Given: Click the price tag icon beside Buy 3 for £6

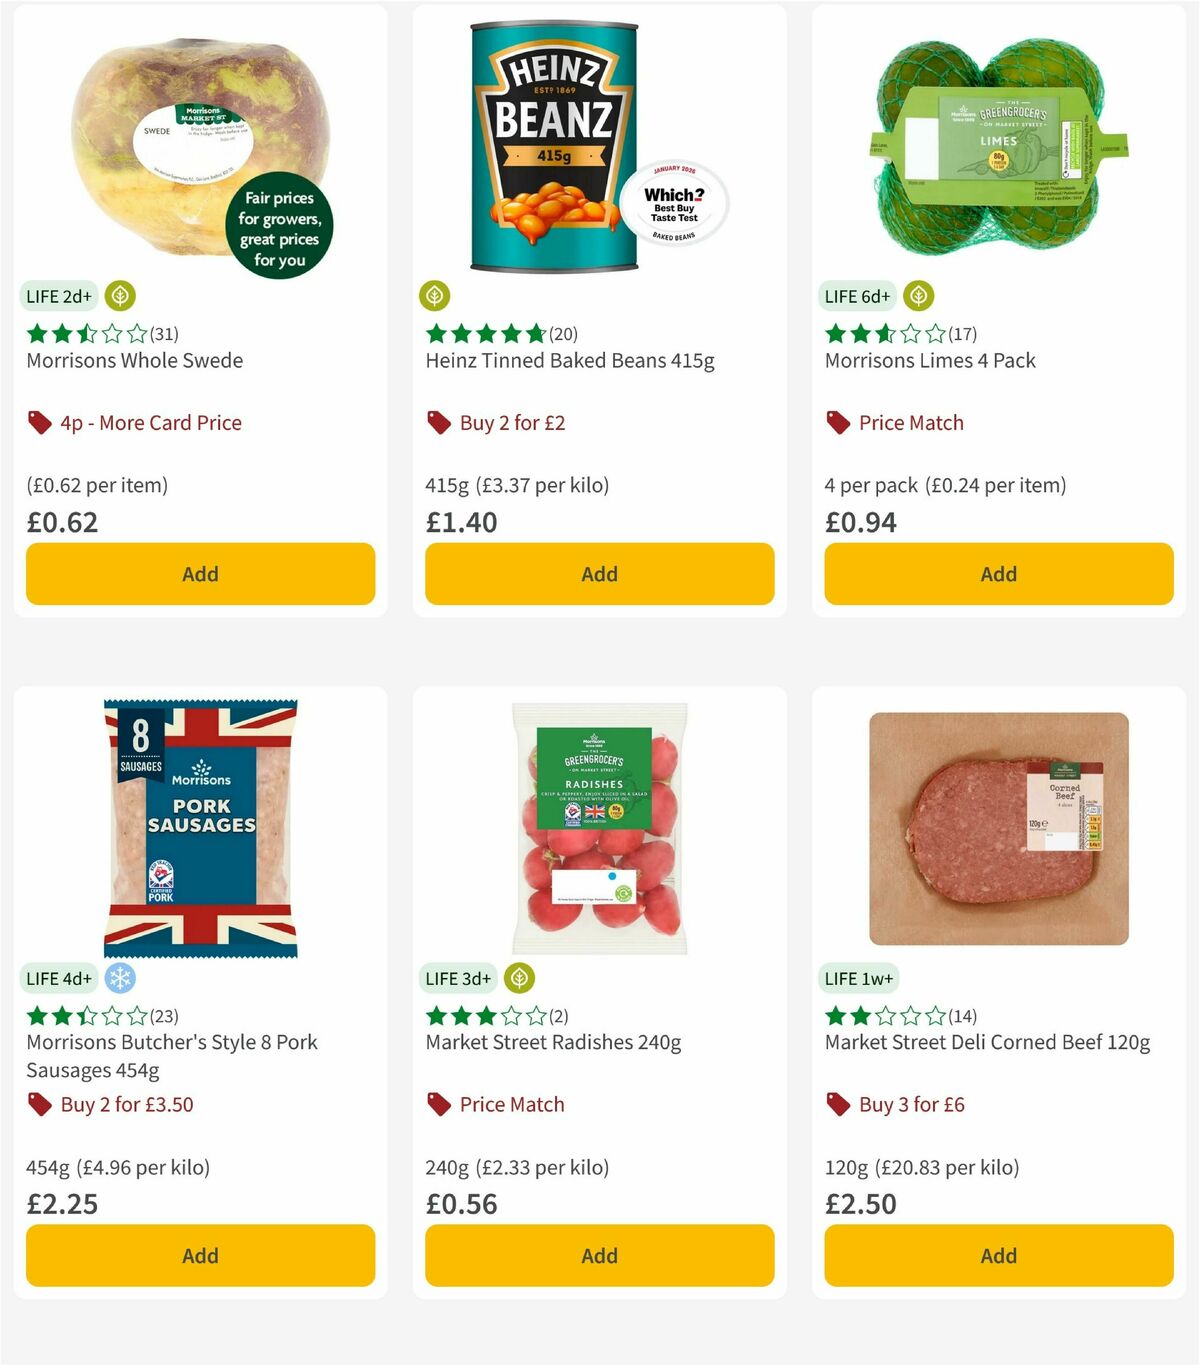Looking at the screenshot, I should 836,1105.
